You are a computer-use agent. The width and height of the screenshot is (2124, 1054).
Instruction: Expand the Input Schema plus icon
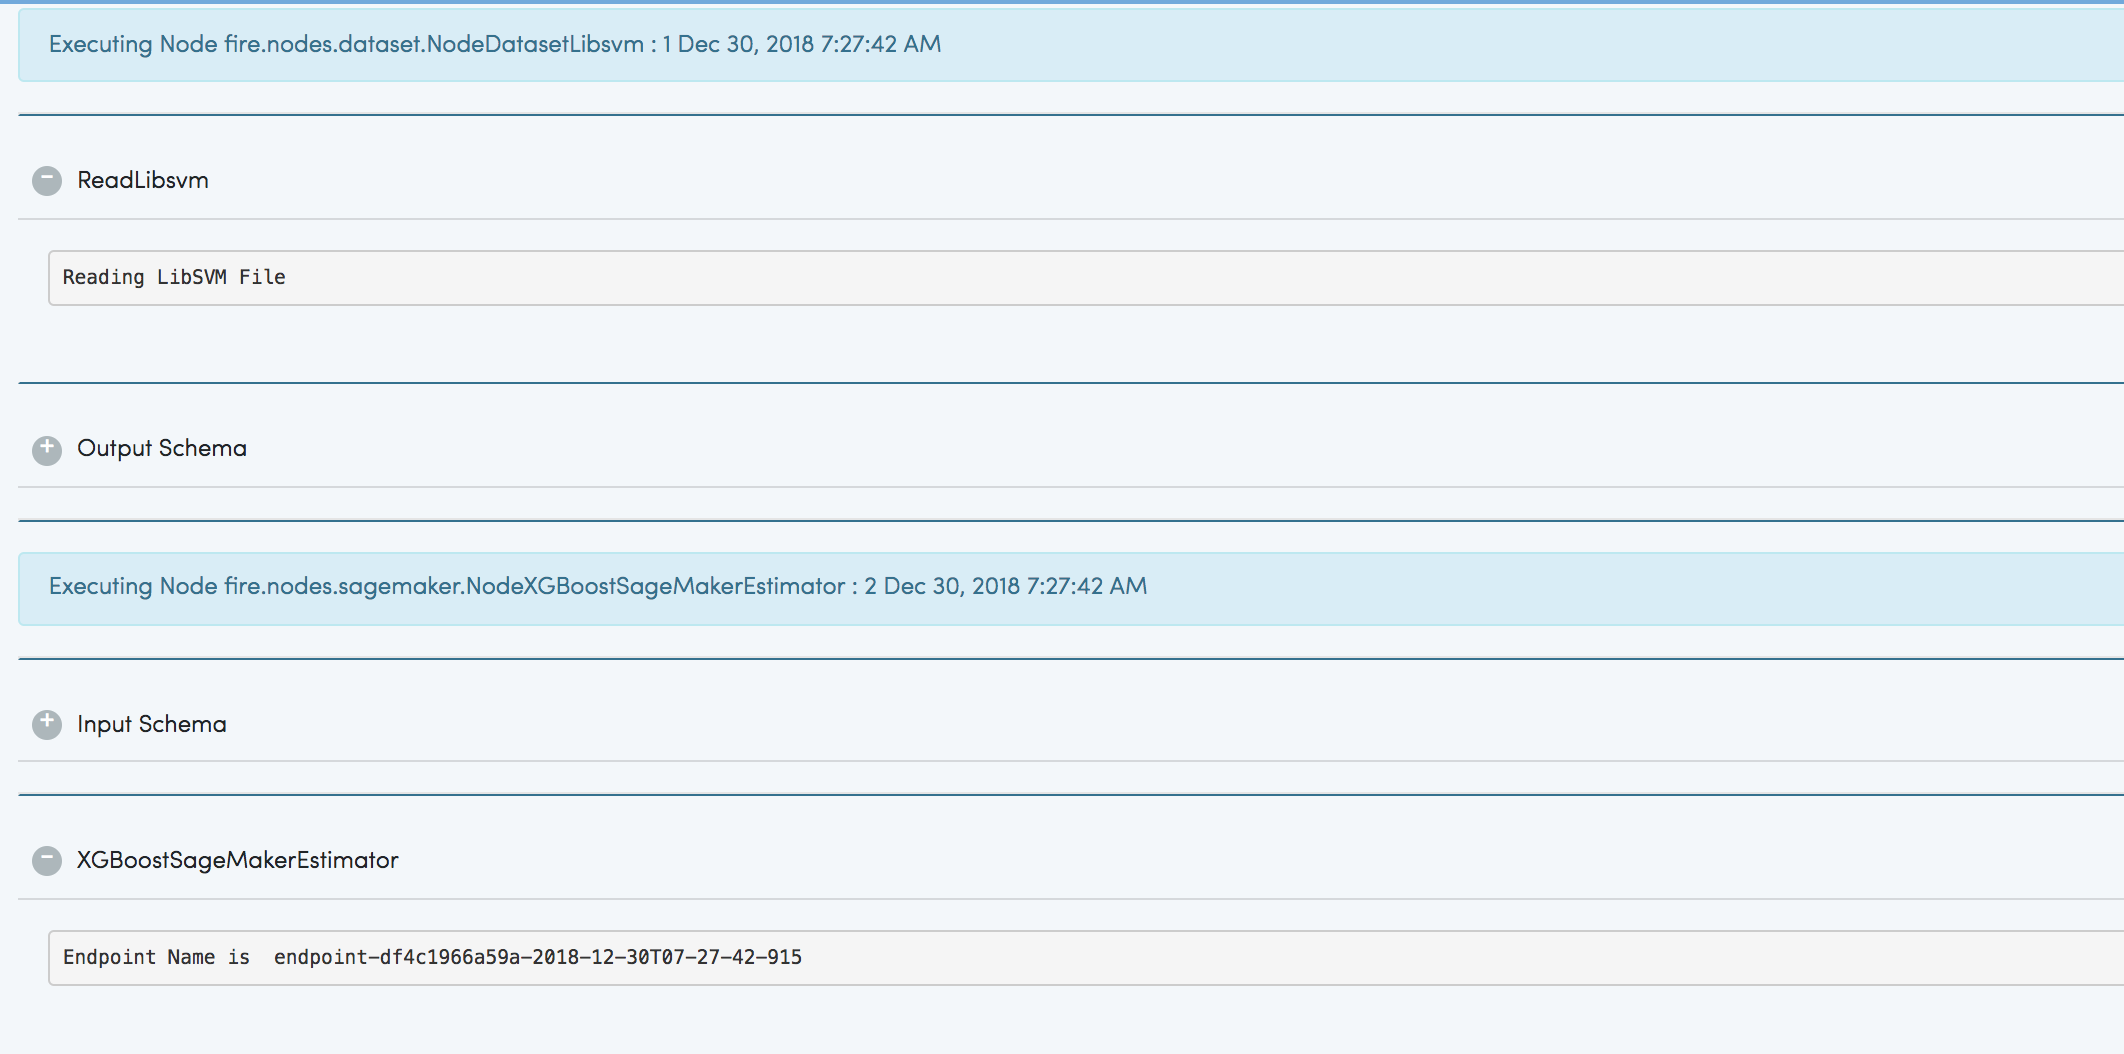[x=47, y=725]
